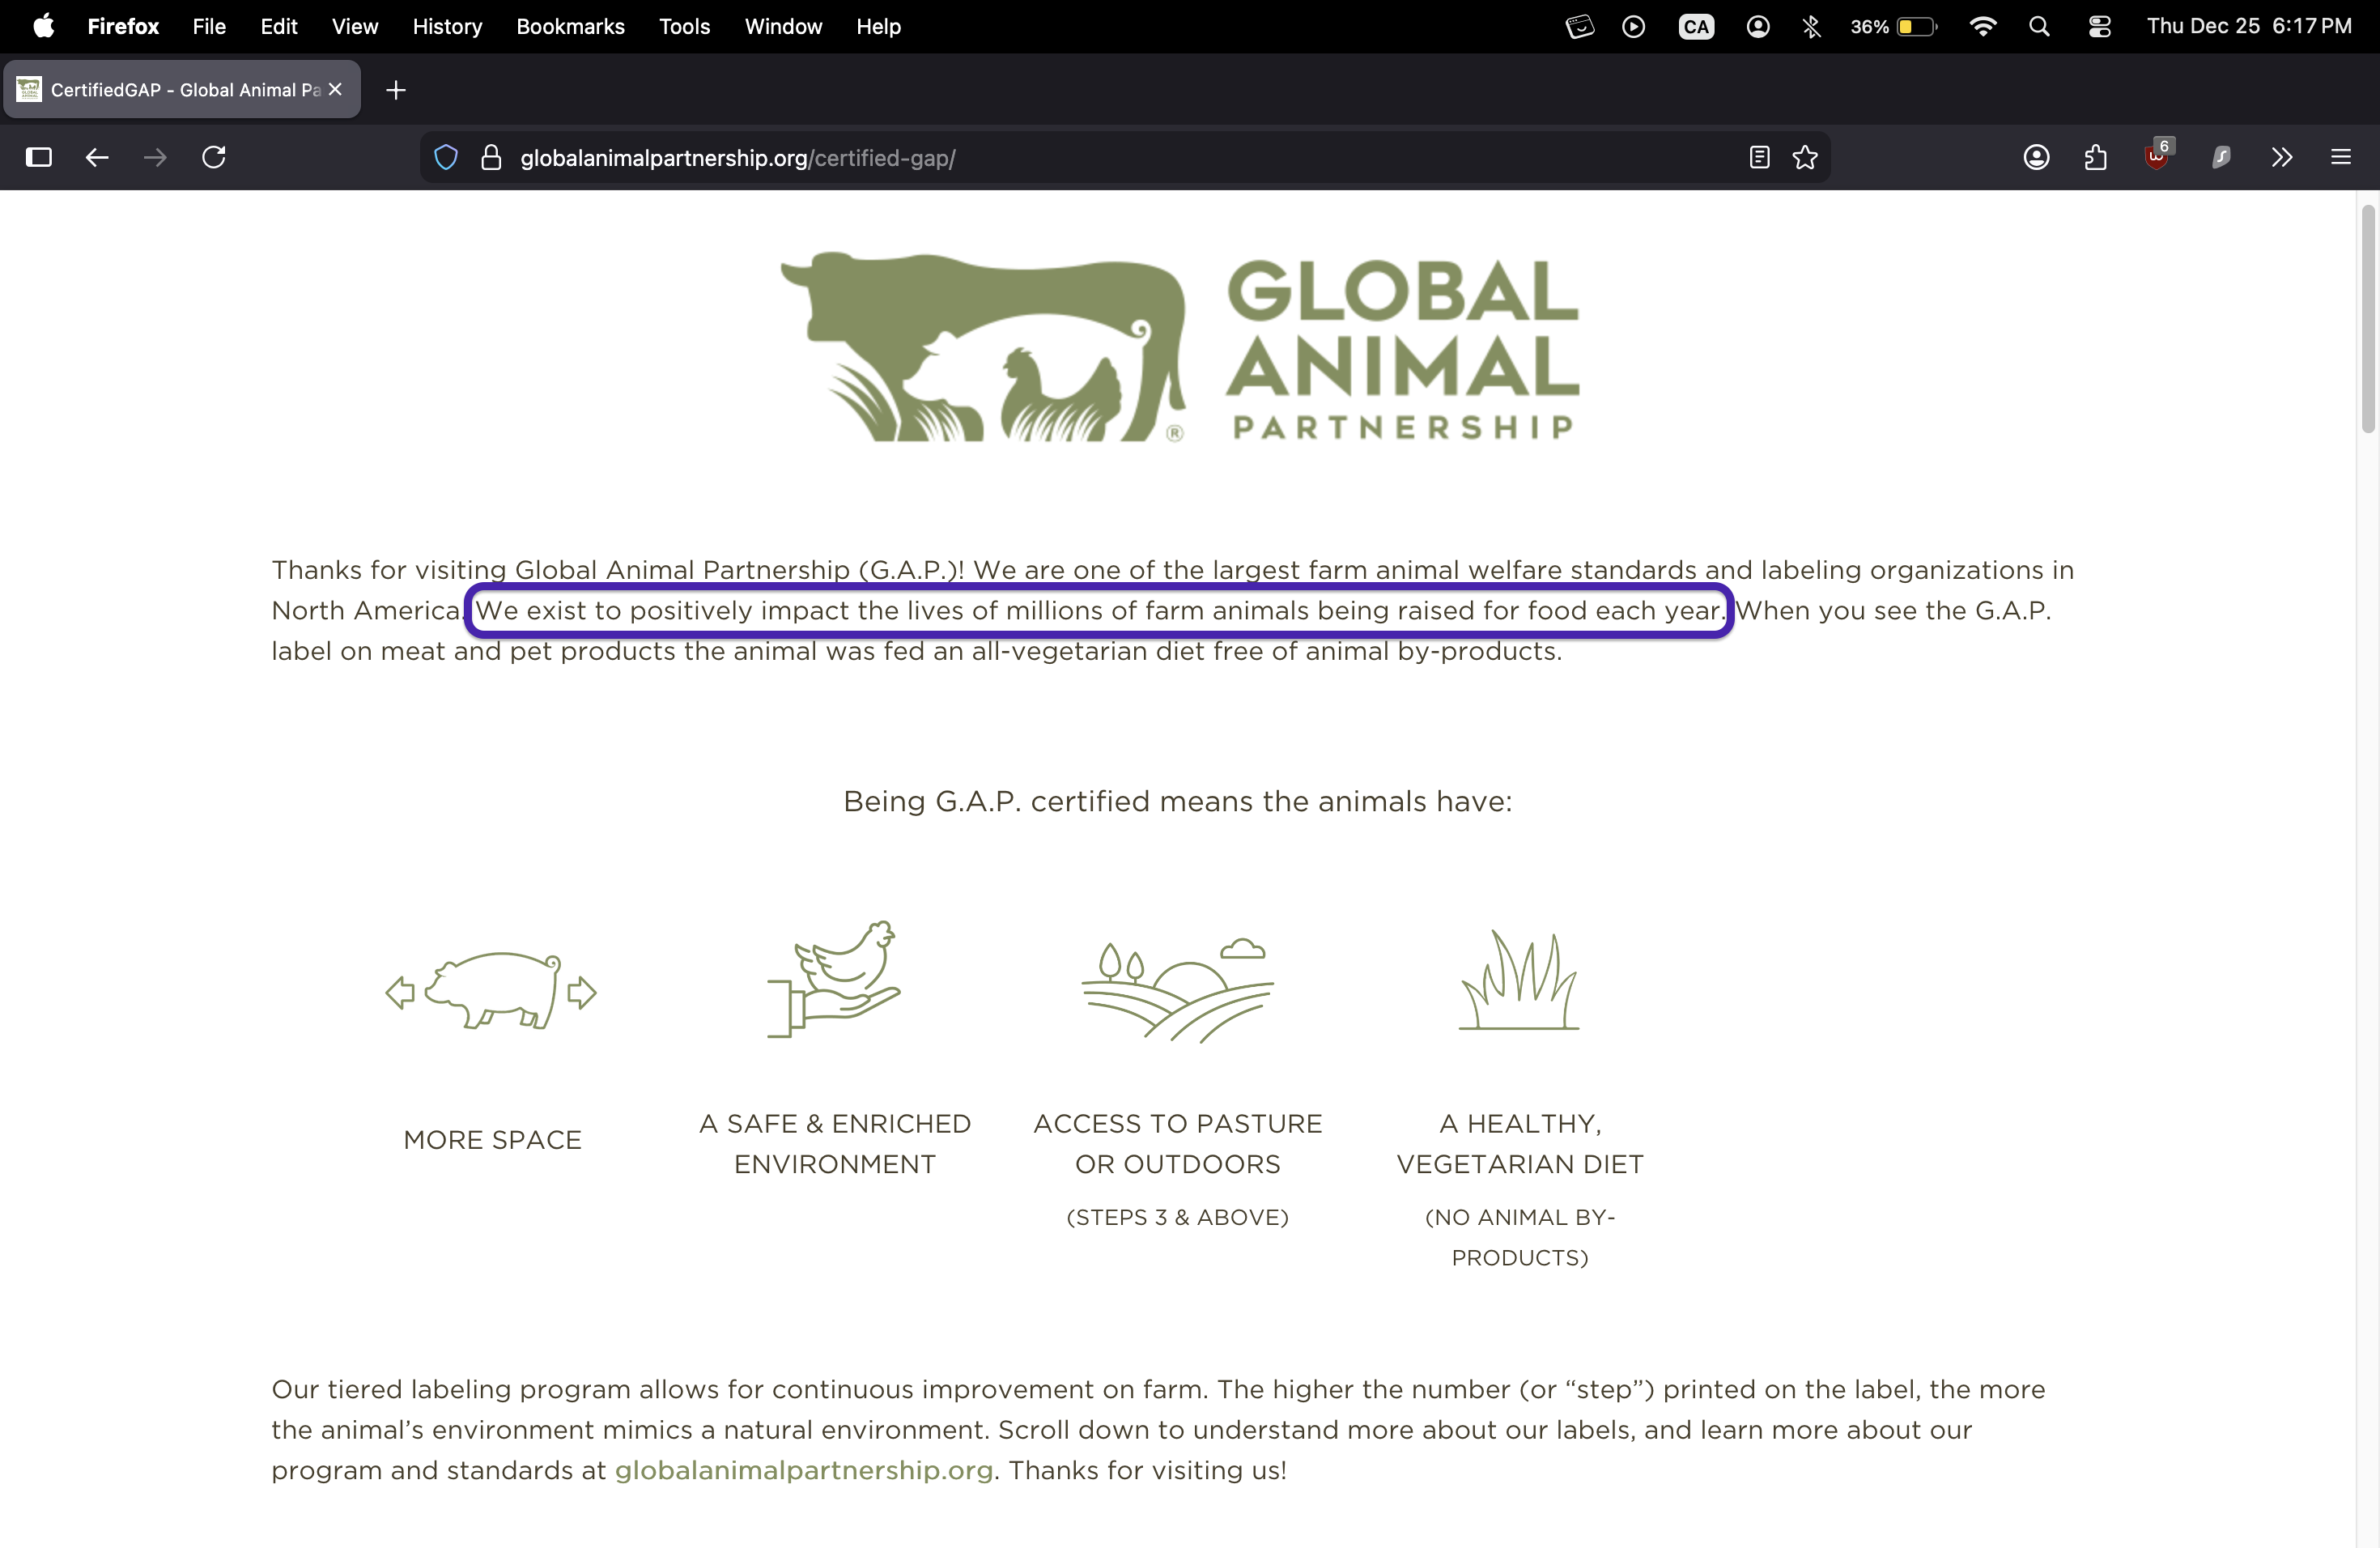Follow the globalanimalpartnership.org link in the paragraph

coord(803,1470)
